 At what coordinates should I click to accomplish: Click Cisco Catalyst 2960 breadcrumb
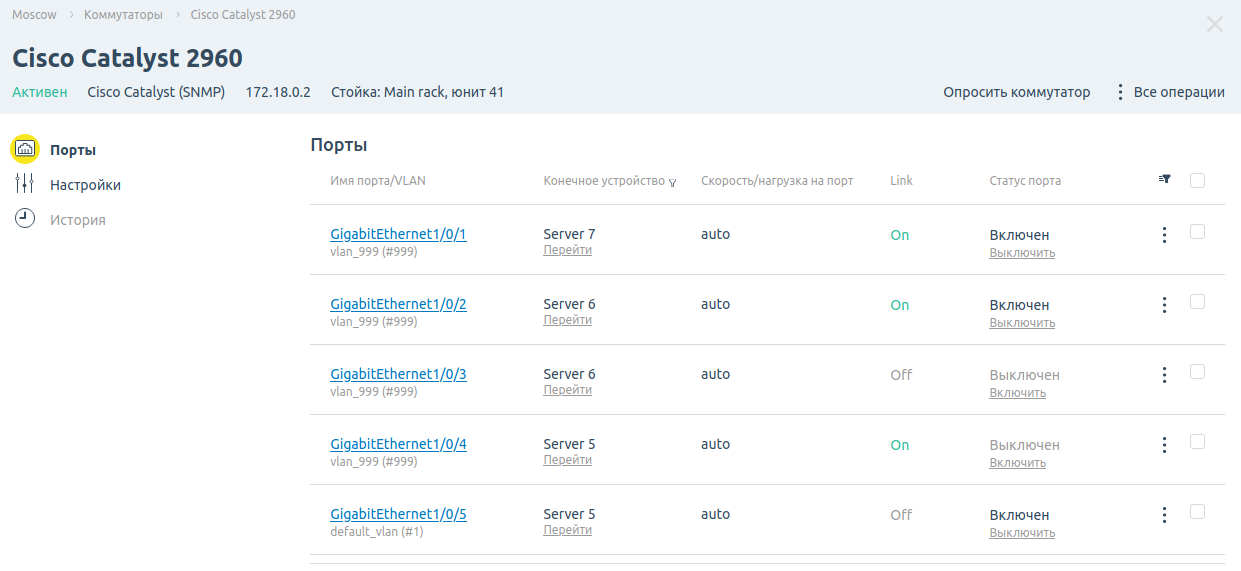point(243,15)
